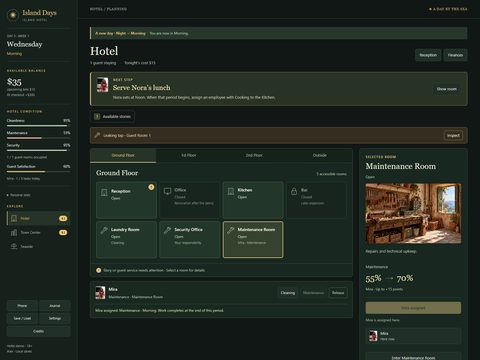Click the Kitchen room door icon
This screenshot has width=480, height=360.
click(x=231, y=191)
